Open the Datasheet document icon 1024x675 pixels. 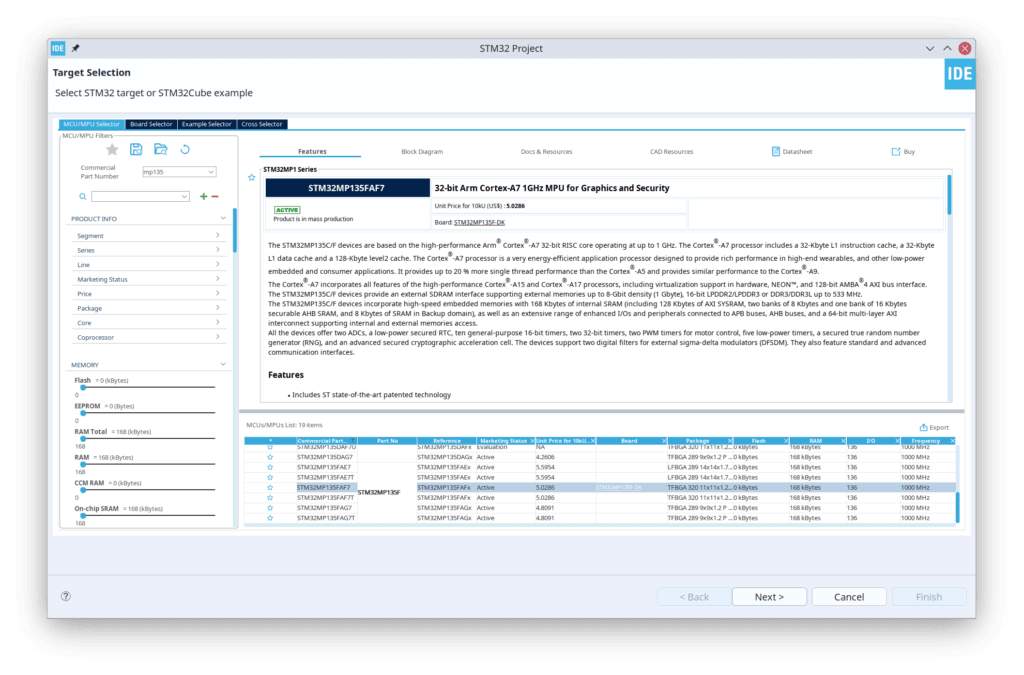coord(775,151)
